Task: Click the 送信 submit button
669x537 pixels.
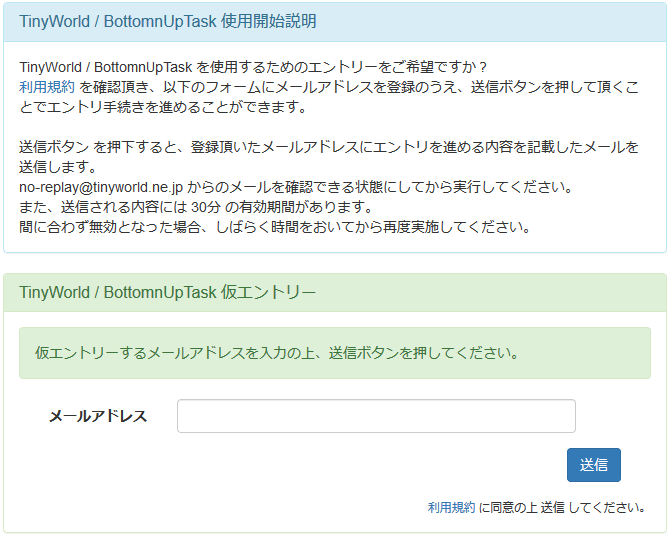Action: tap(593, 465)
